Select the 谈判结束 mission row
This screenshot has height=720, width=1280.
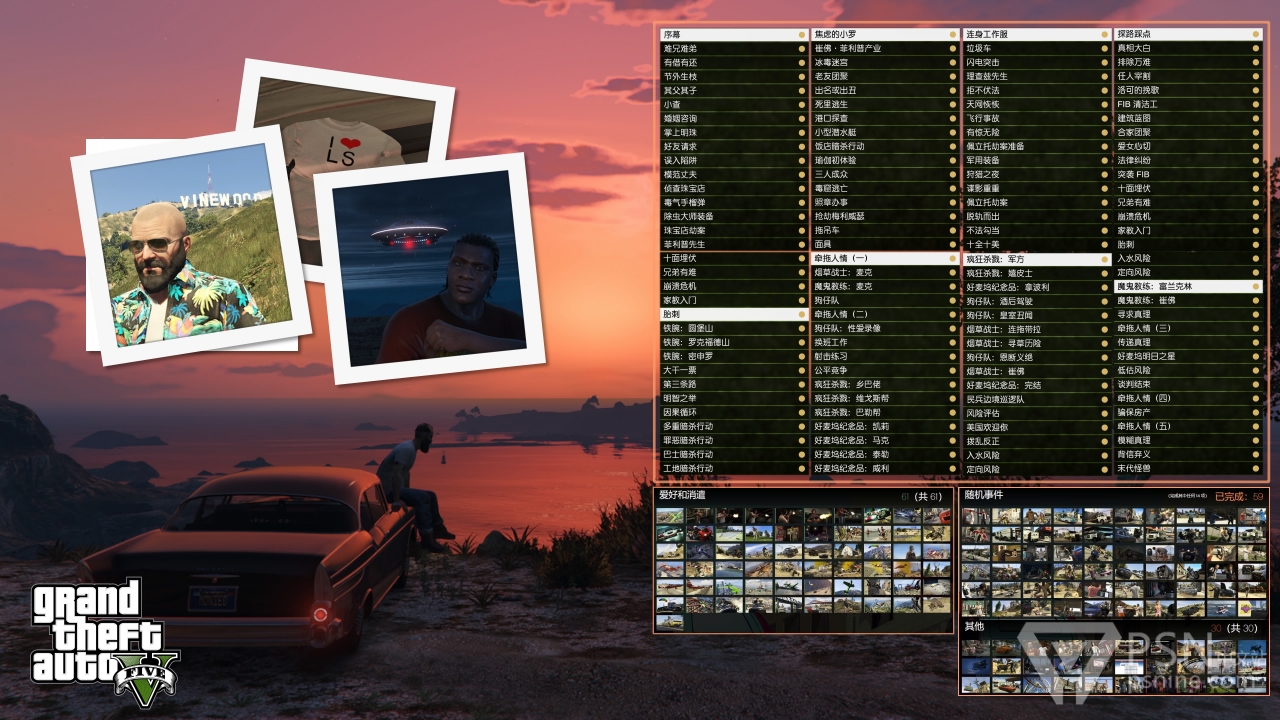[1188, 384]
